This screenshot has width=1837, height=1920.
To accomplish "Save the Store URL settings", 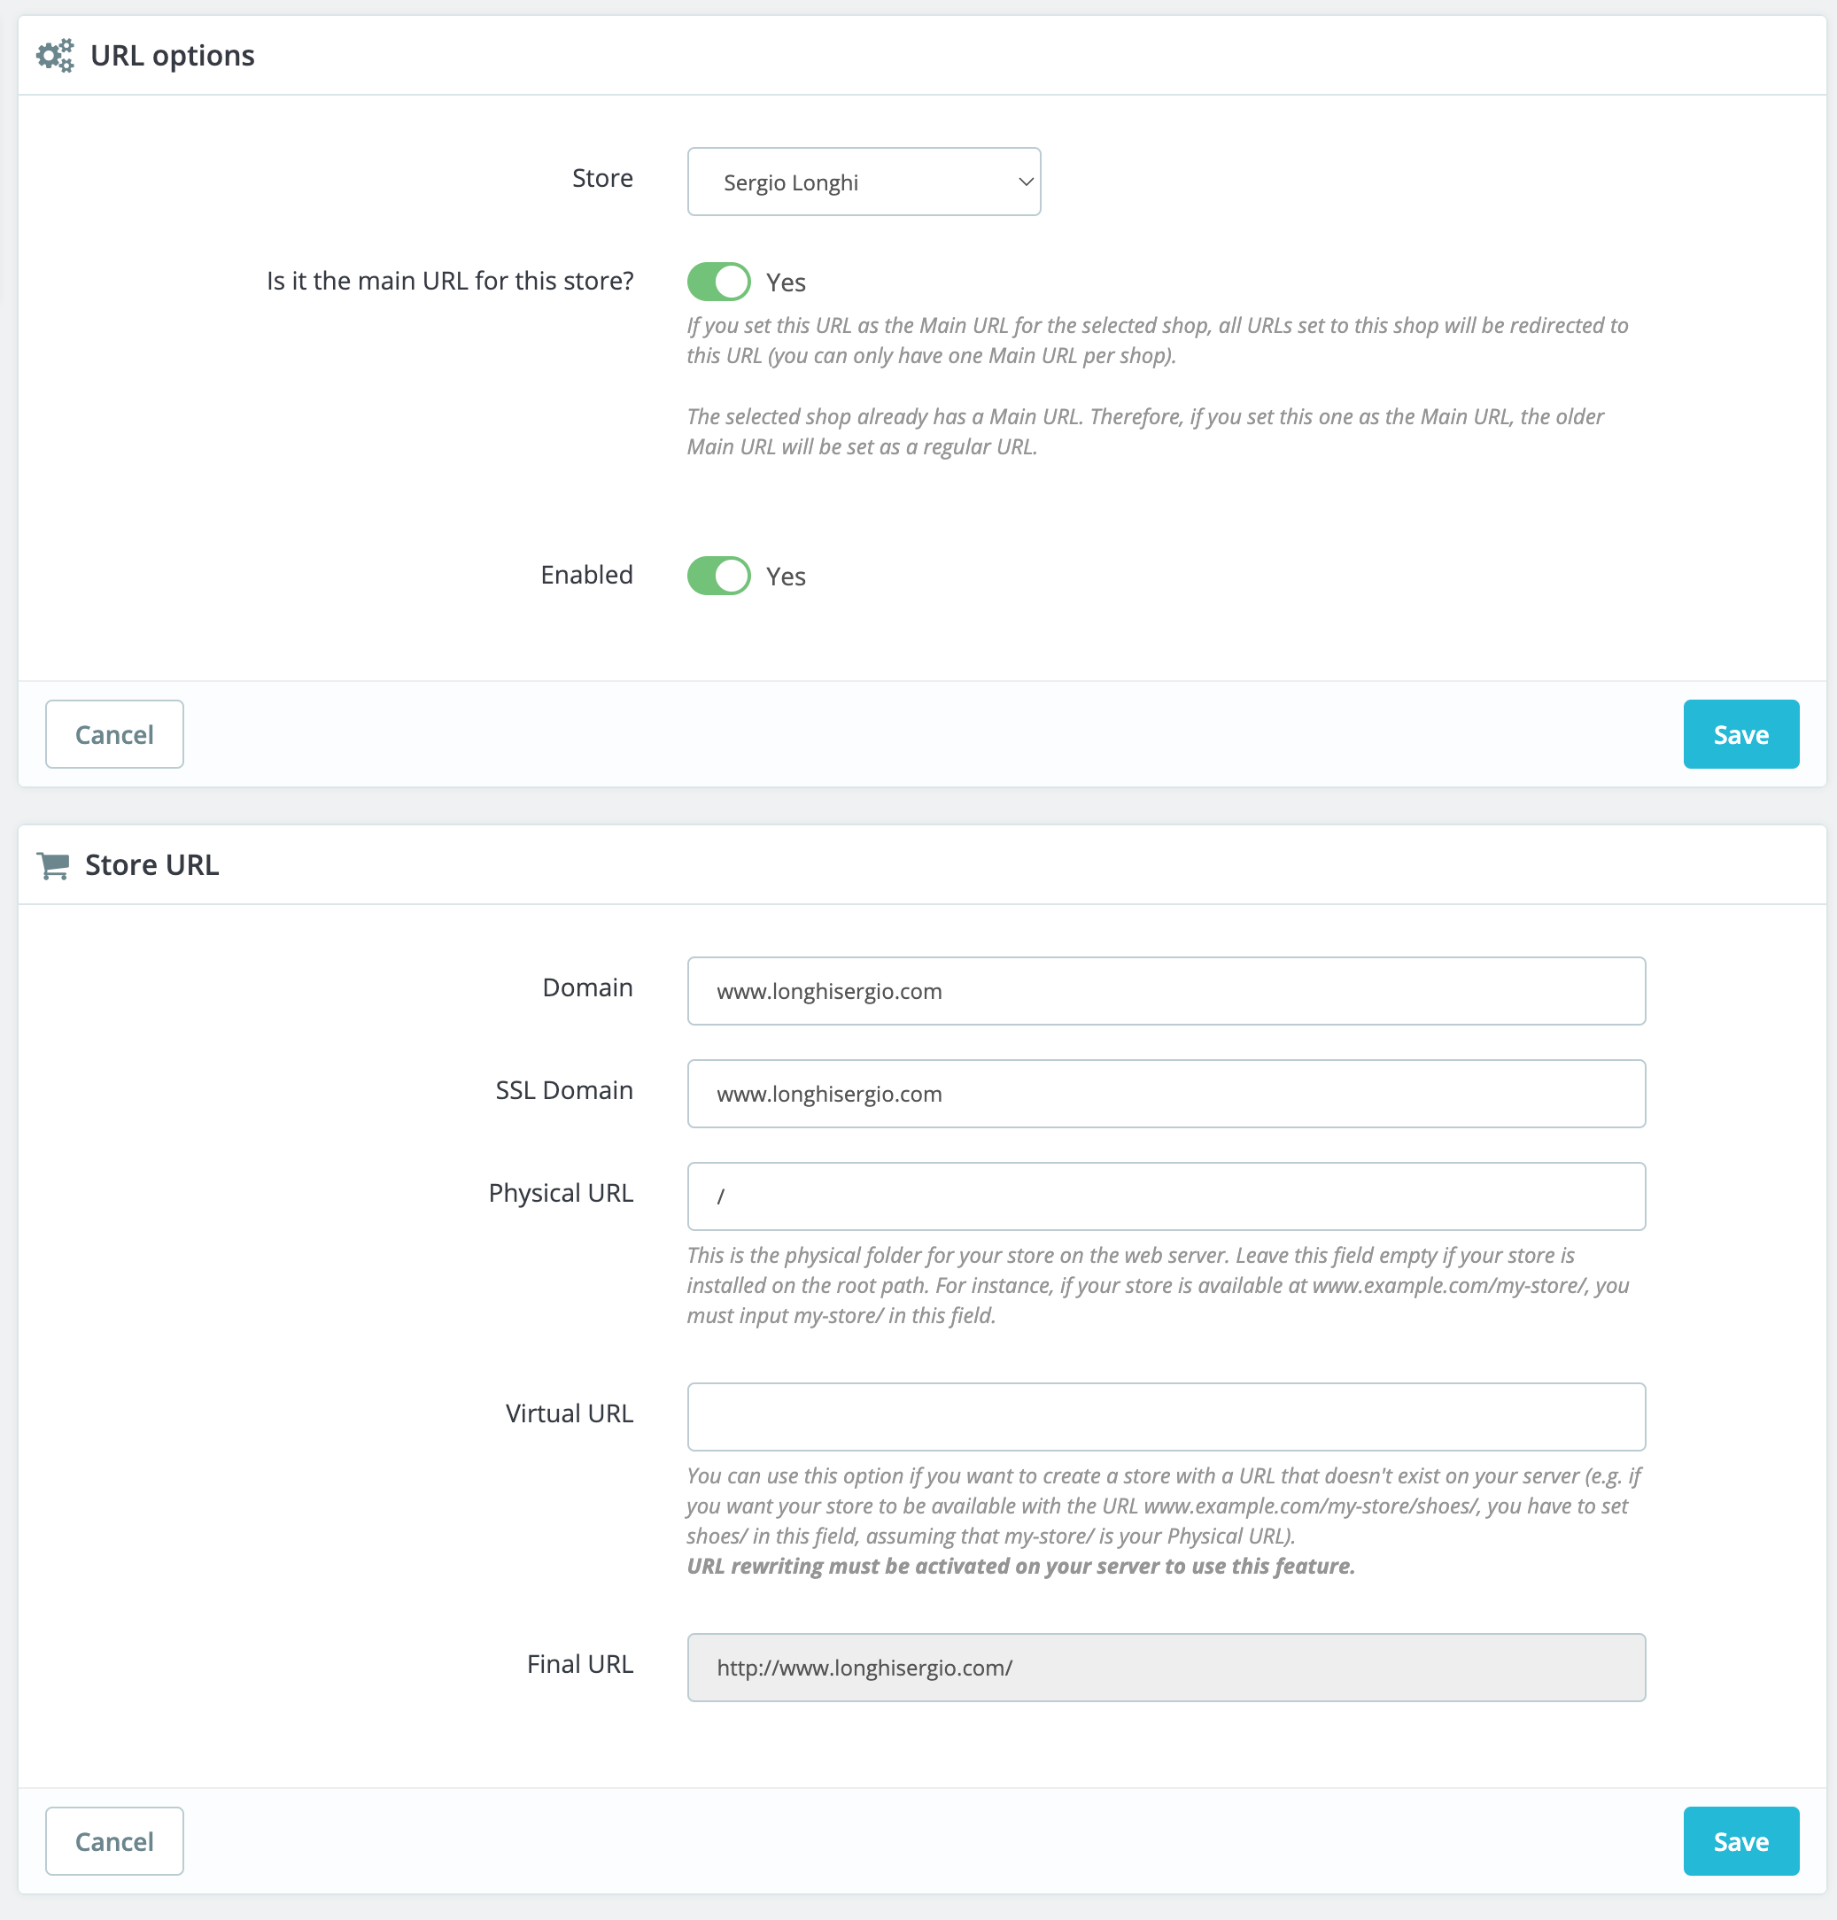I will (1740, 1842).
